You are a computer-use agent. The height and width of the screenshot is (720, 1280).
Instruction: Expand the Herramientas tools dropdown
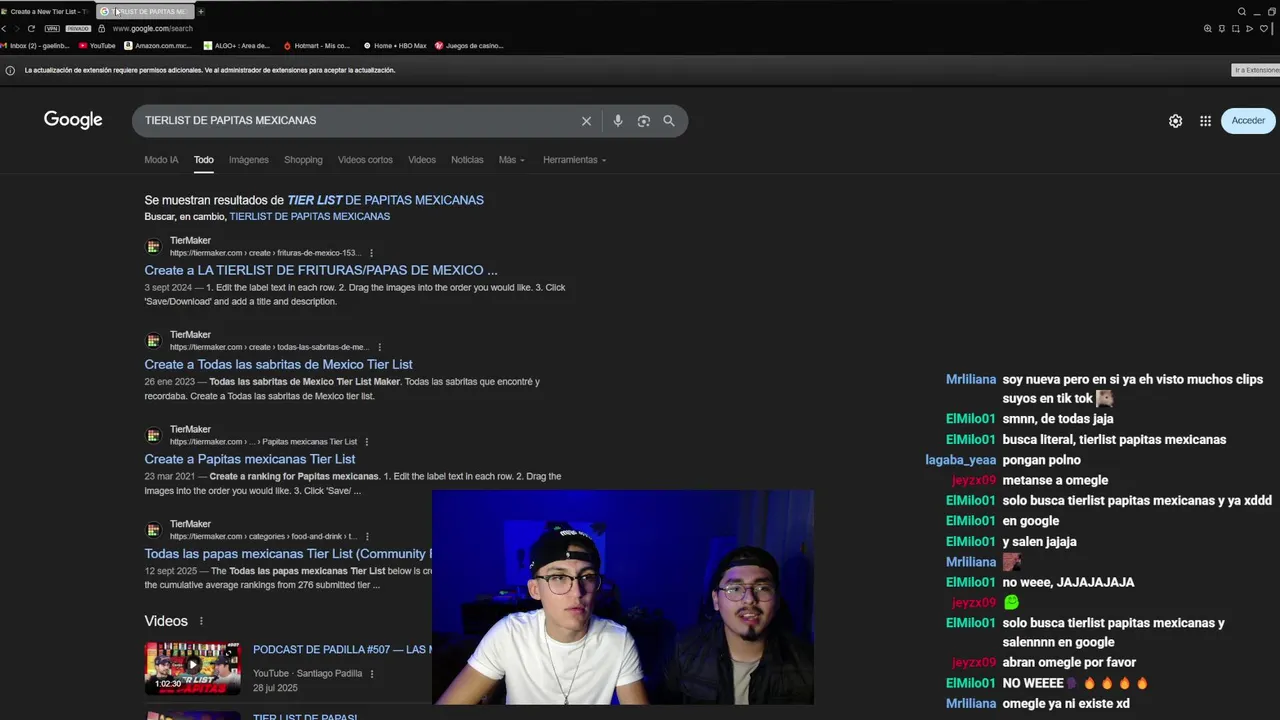pos(574,160)
